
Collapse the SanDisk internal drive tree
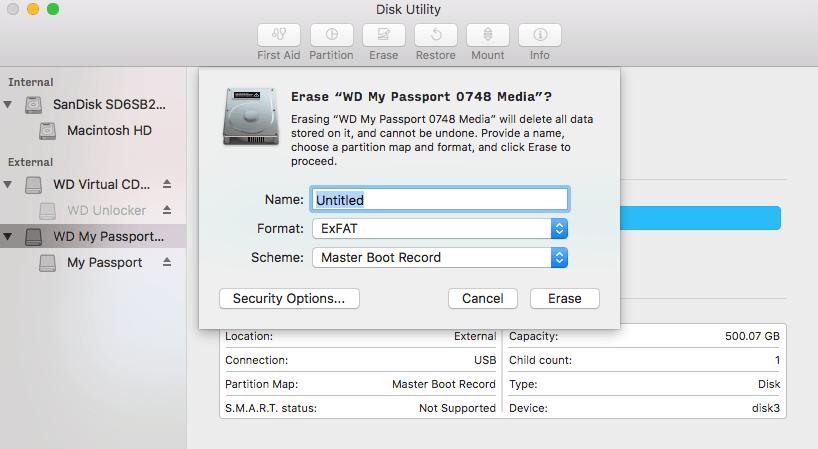[9, 104]
